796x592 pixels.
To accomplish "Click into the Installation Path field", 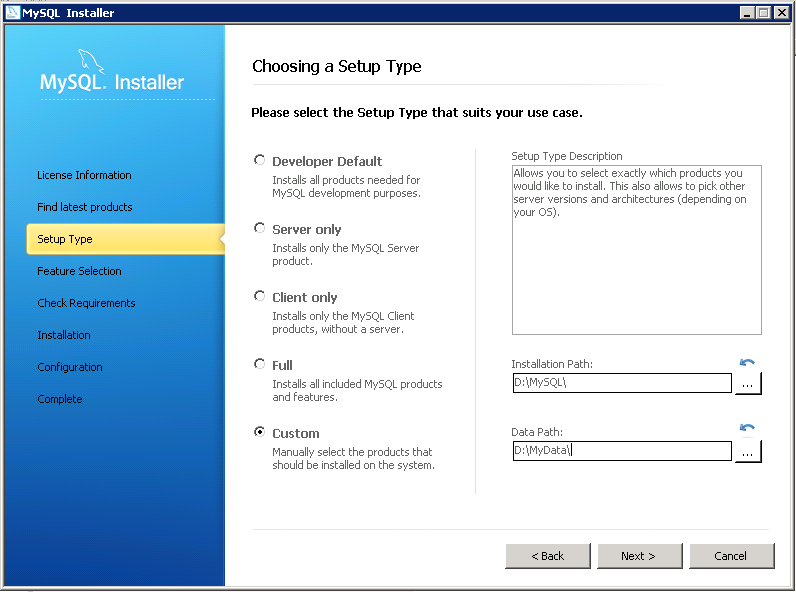I will [x=622, y=383].
